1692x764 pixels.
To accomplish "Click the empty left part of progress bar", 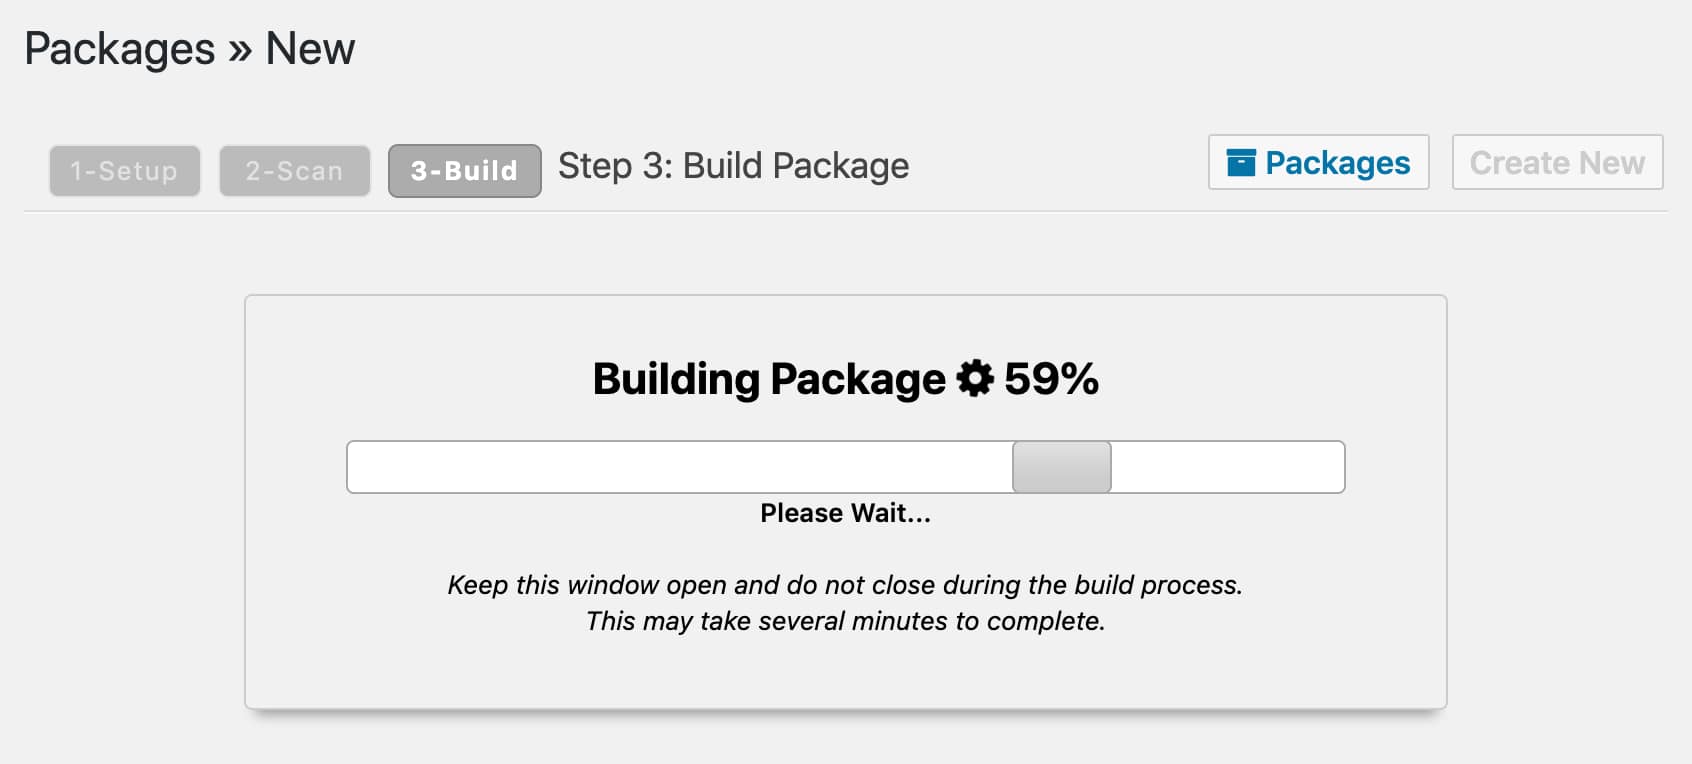I will point(680,467).
